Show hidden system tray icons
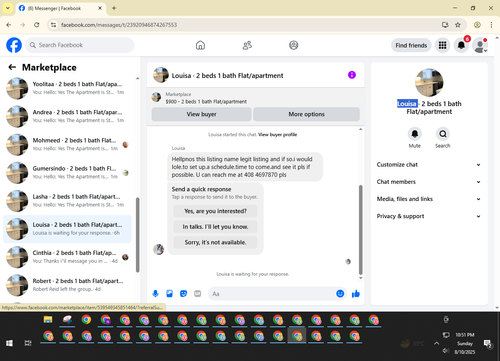 (436, 343)
